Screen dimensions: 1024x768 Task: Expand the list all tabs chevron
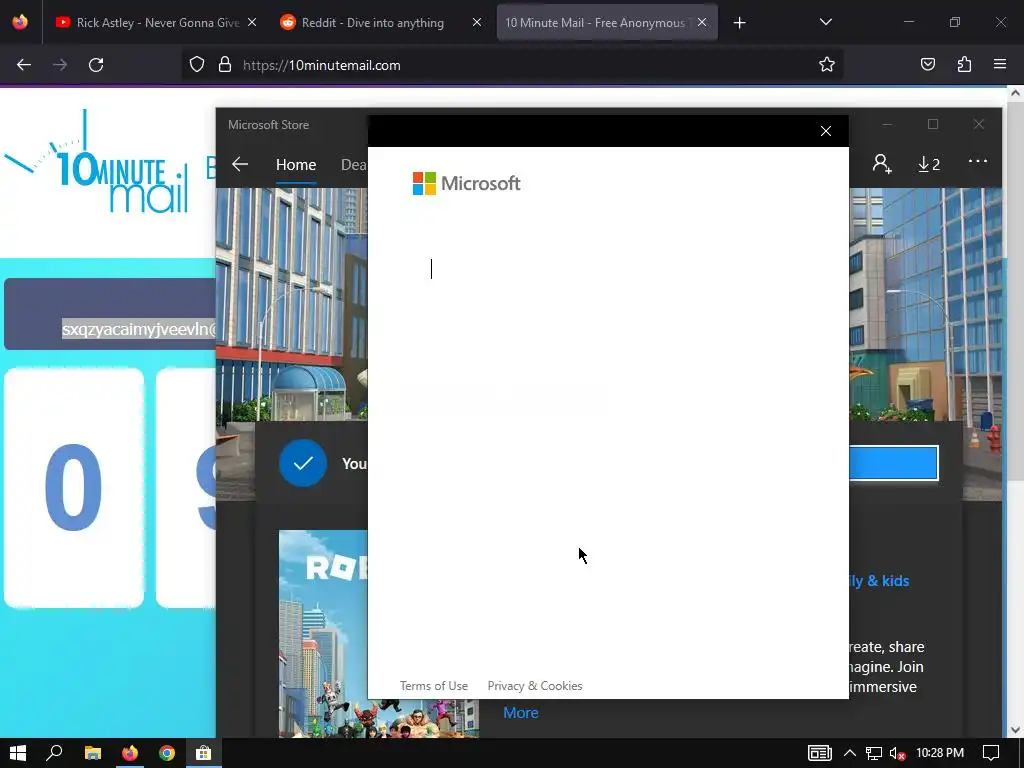point(825,22)
